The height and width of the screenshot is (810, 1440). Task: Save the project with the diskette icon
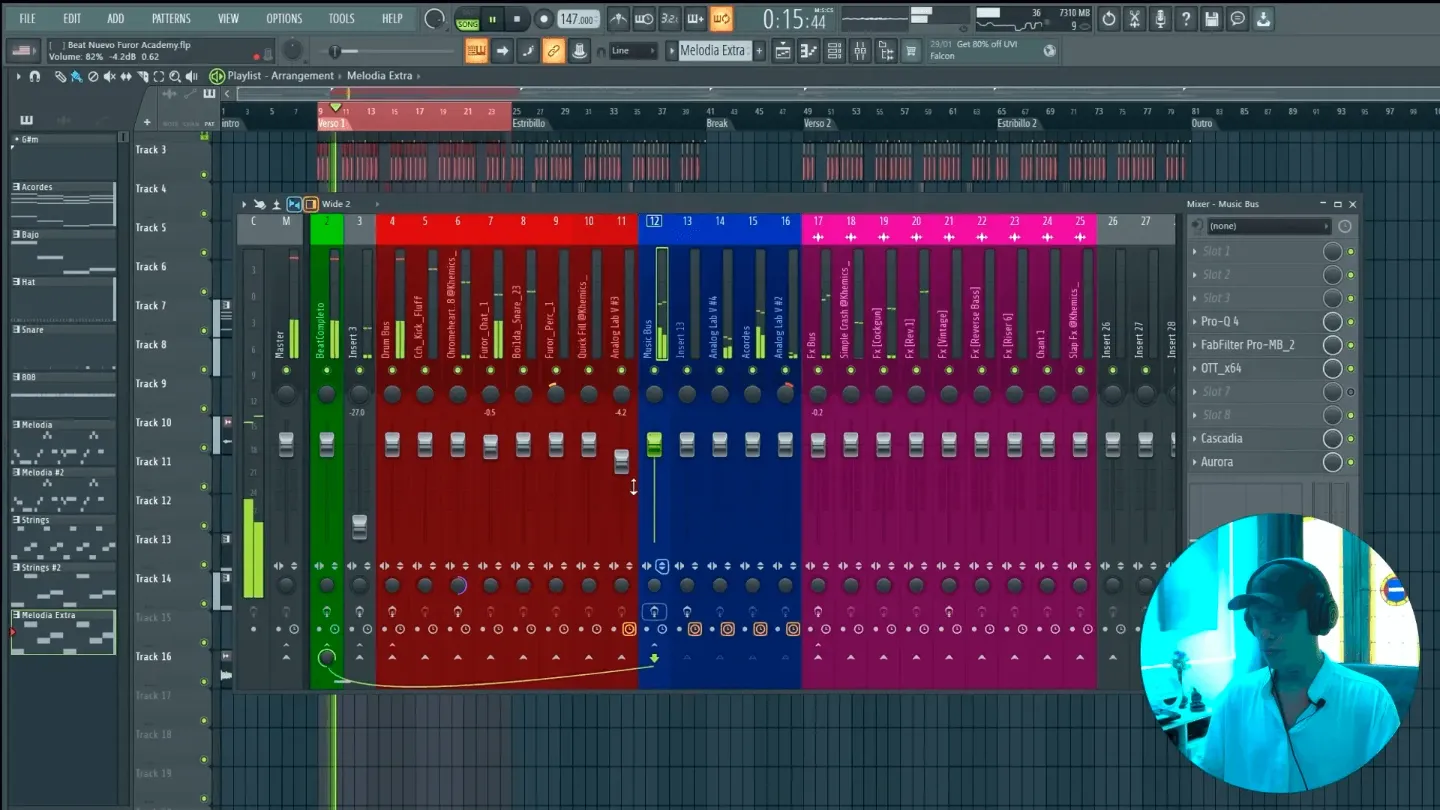1212,18
